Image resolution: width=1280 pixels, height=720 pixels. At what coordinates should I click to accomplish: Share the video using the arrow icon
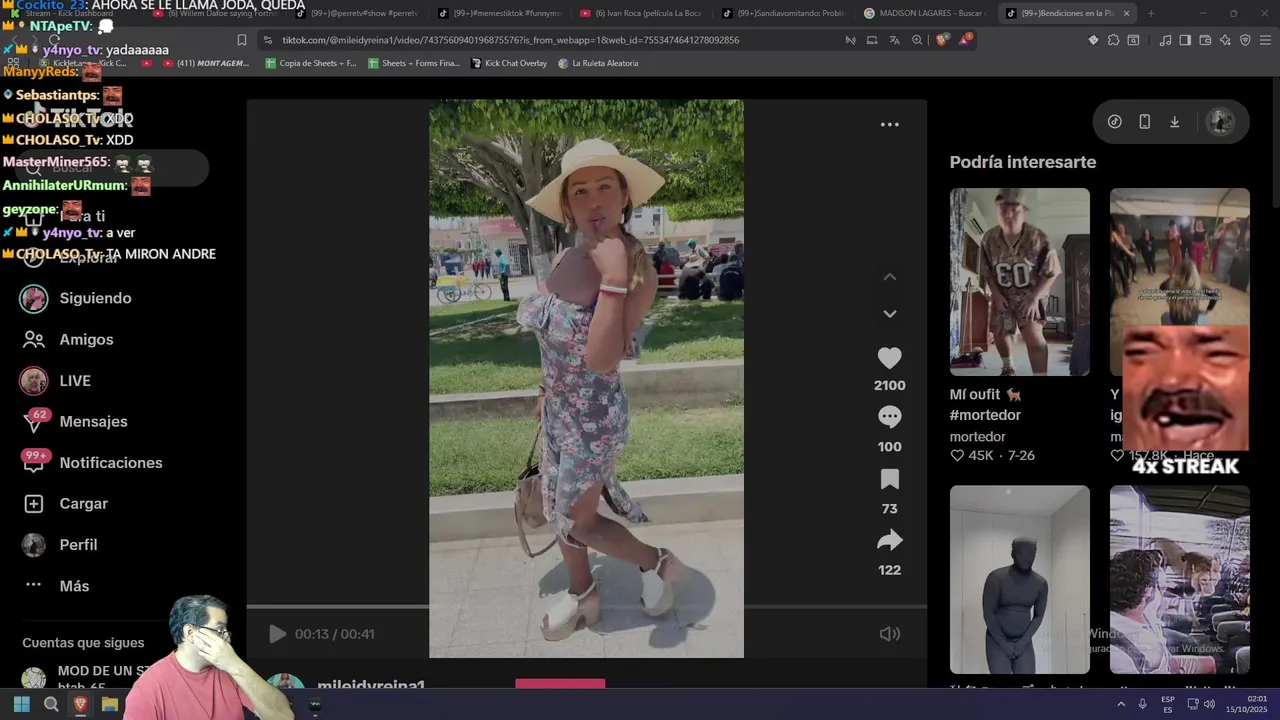pos(889,541)
